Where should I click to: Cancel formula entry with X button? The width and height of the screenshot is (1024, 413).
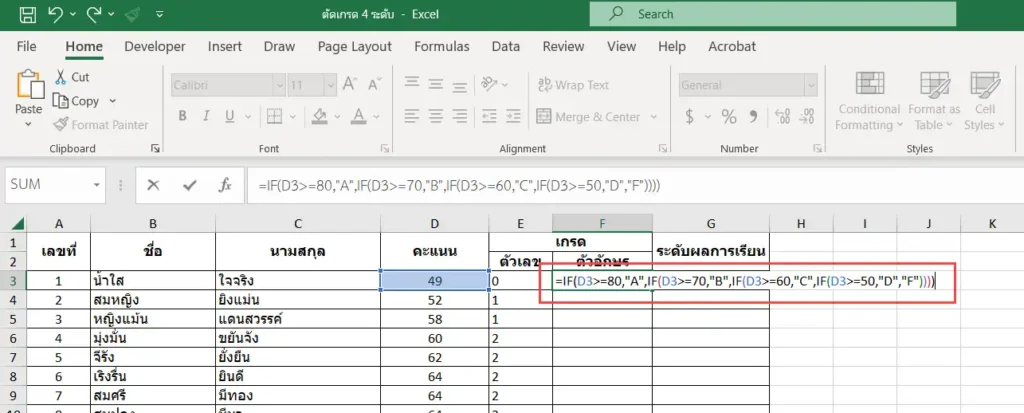click(x=153, y=186)
